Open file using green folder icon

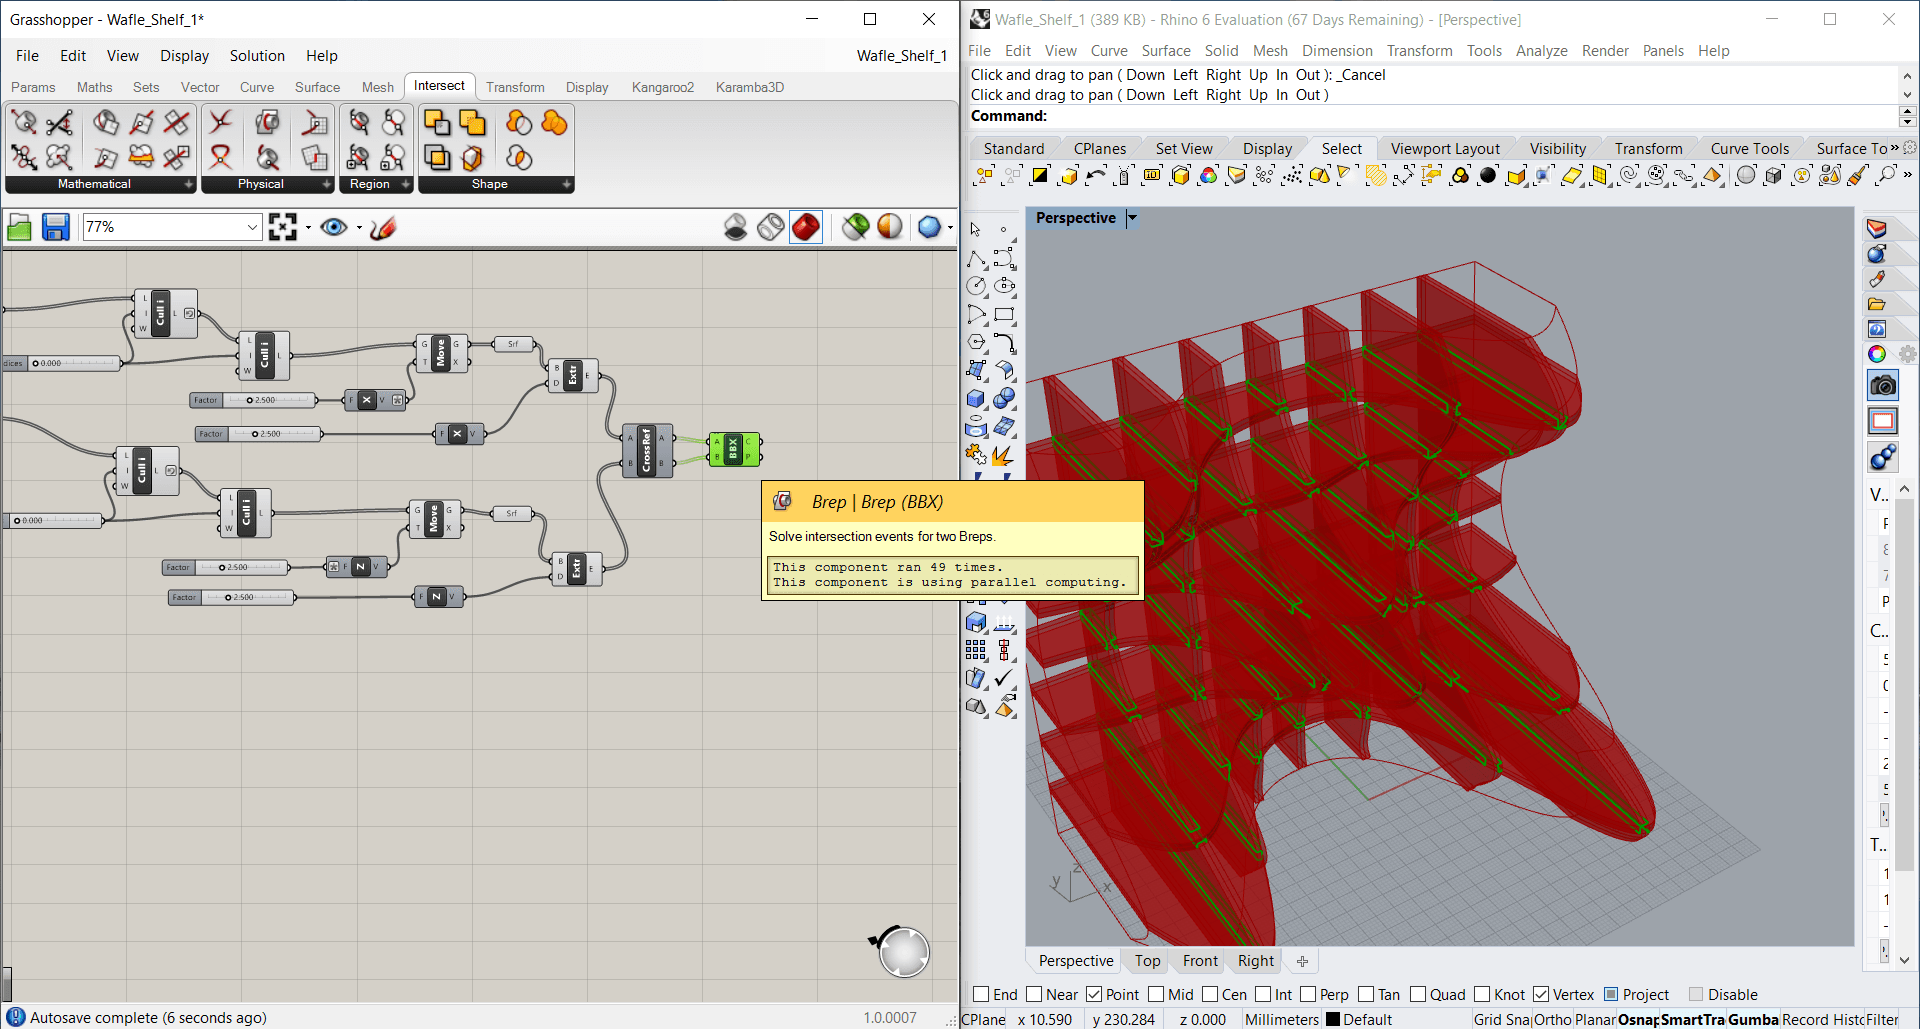click(19, 228)
